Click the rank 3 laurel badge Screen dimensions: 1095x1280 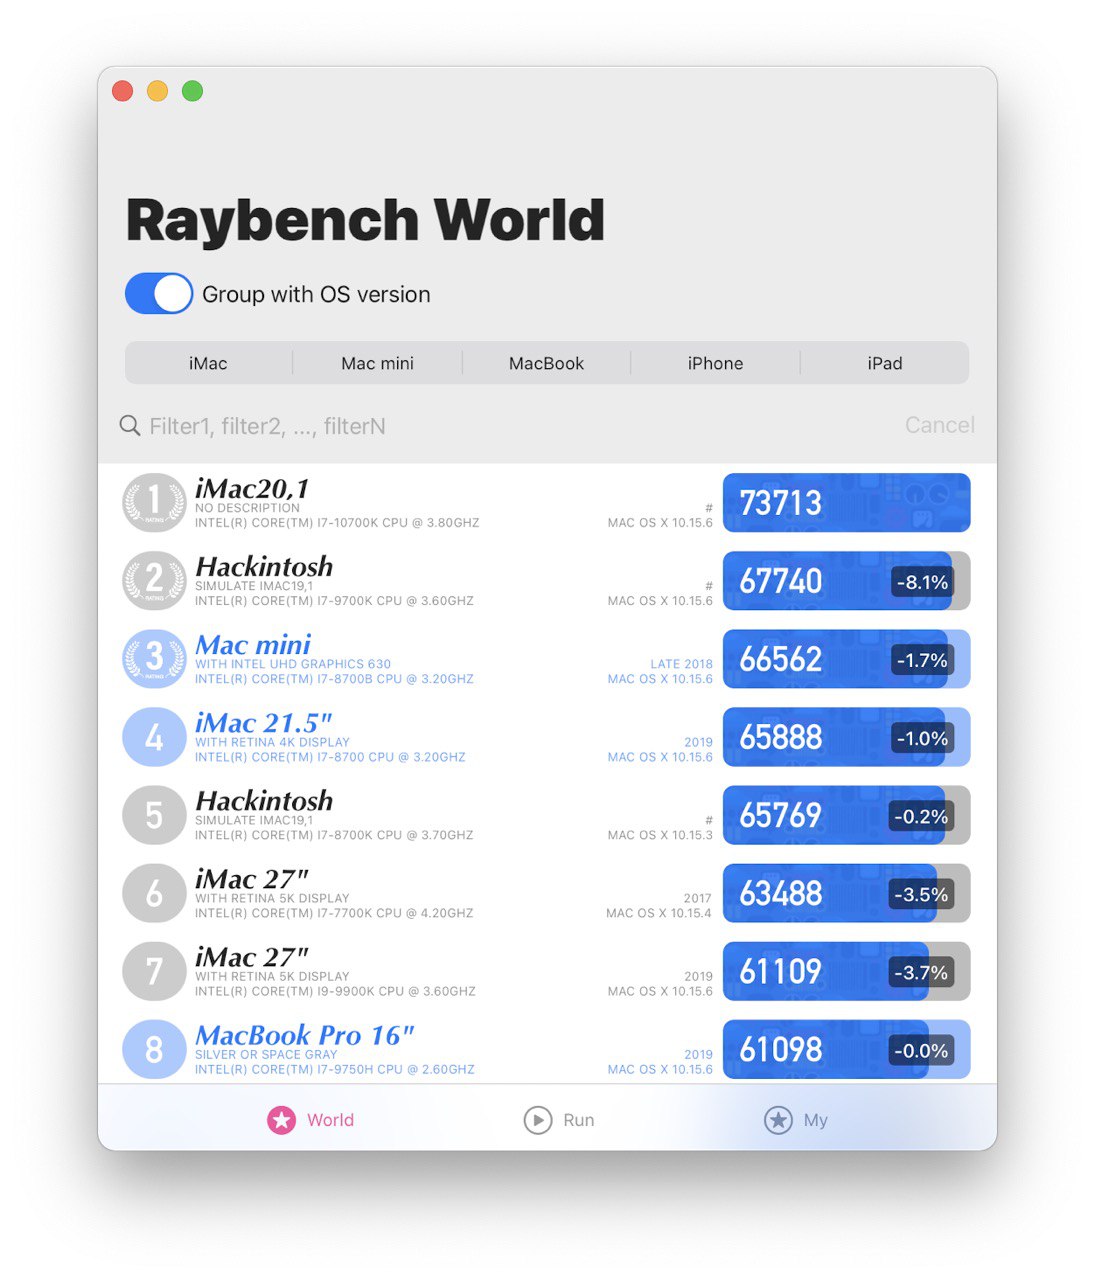pyautogui.click(x=154, y=658)
